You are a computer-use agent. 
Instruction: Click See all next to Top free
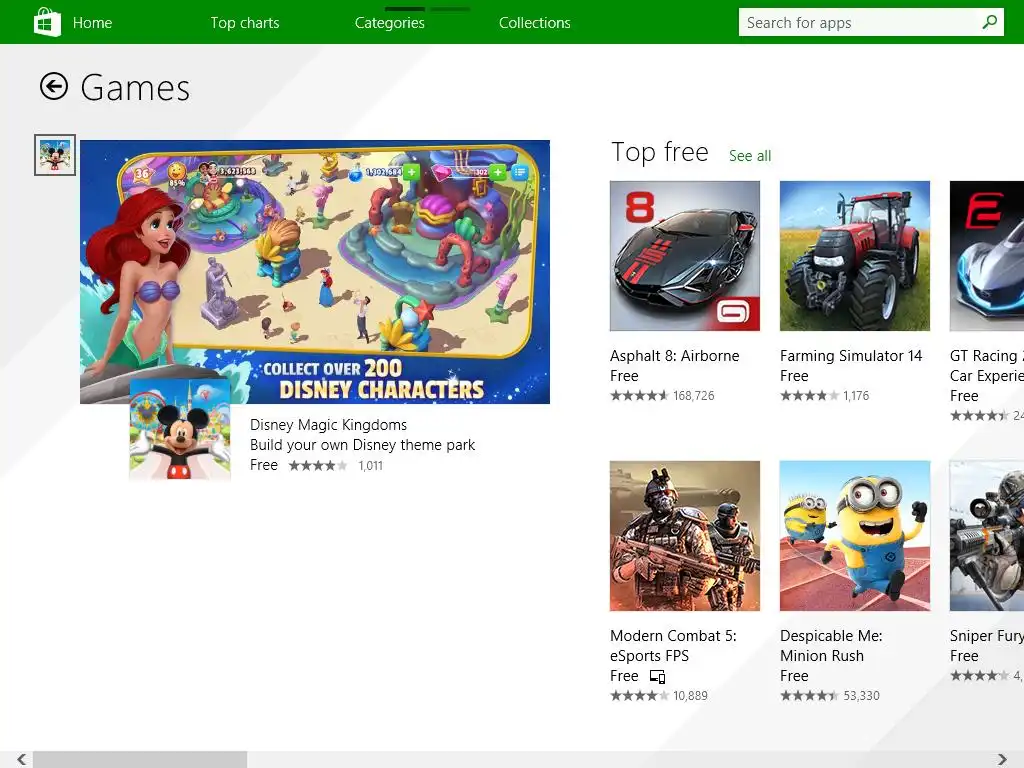pyautogui.click(x=750, y=155)
